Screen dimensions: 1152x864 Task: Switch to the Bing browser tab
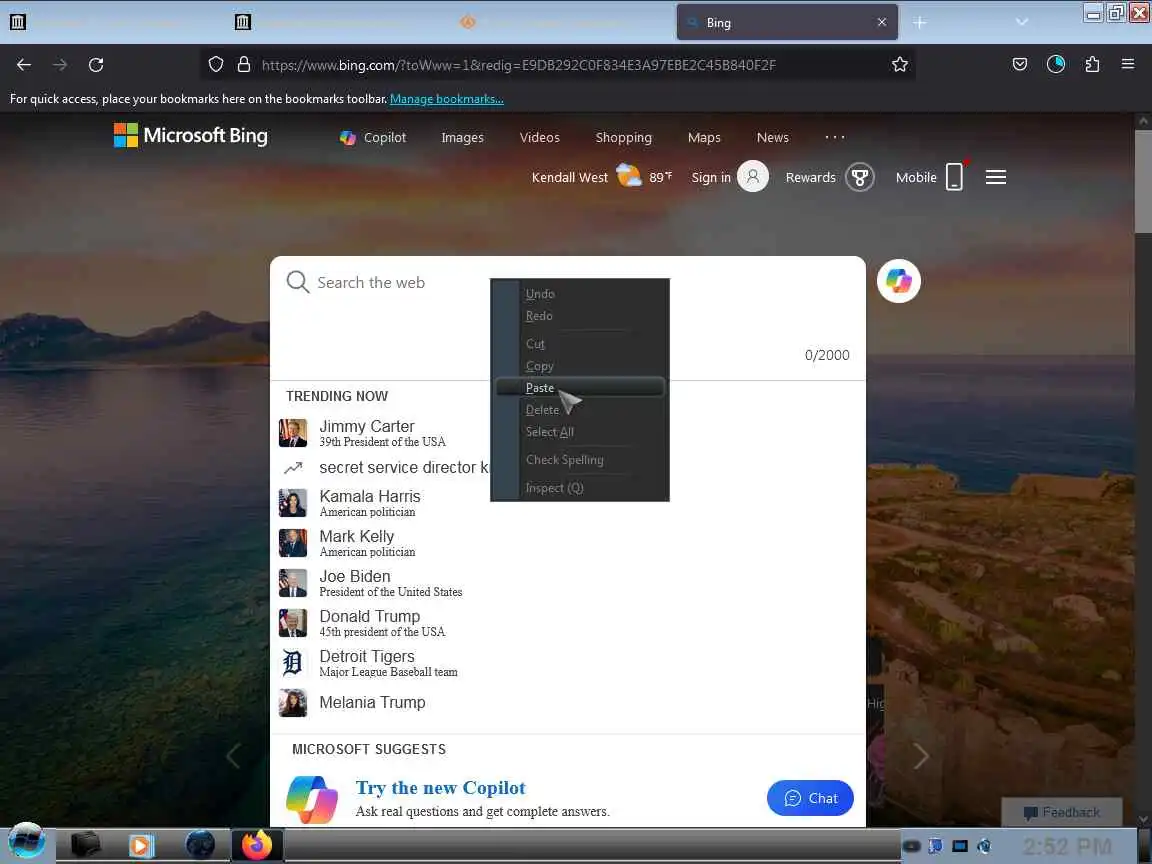(x=787, y=22)
